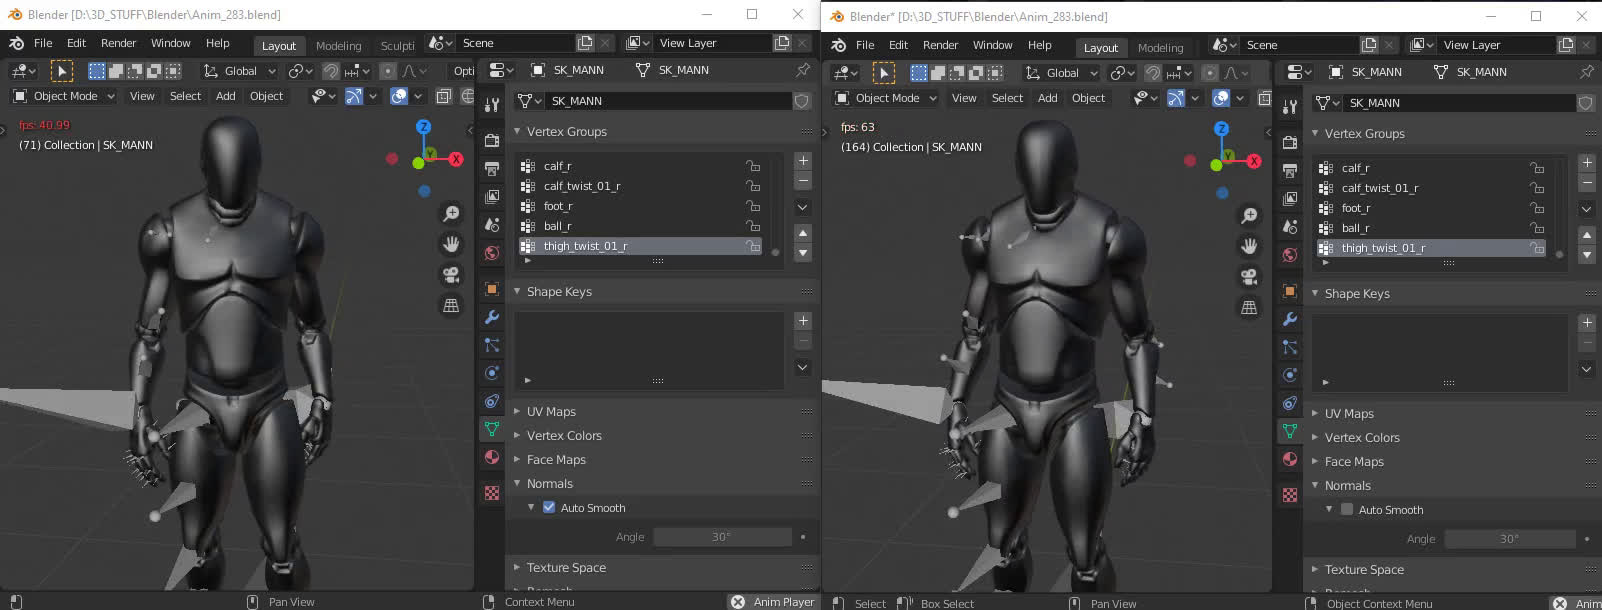
Task: Uncheck Auto Smooth in left window
Action: pos(549,507)
